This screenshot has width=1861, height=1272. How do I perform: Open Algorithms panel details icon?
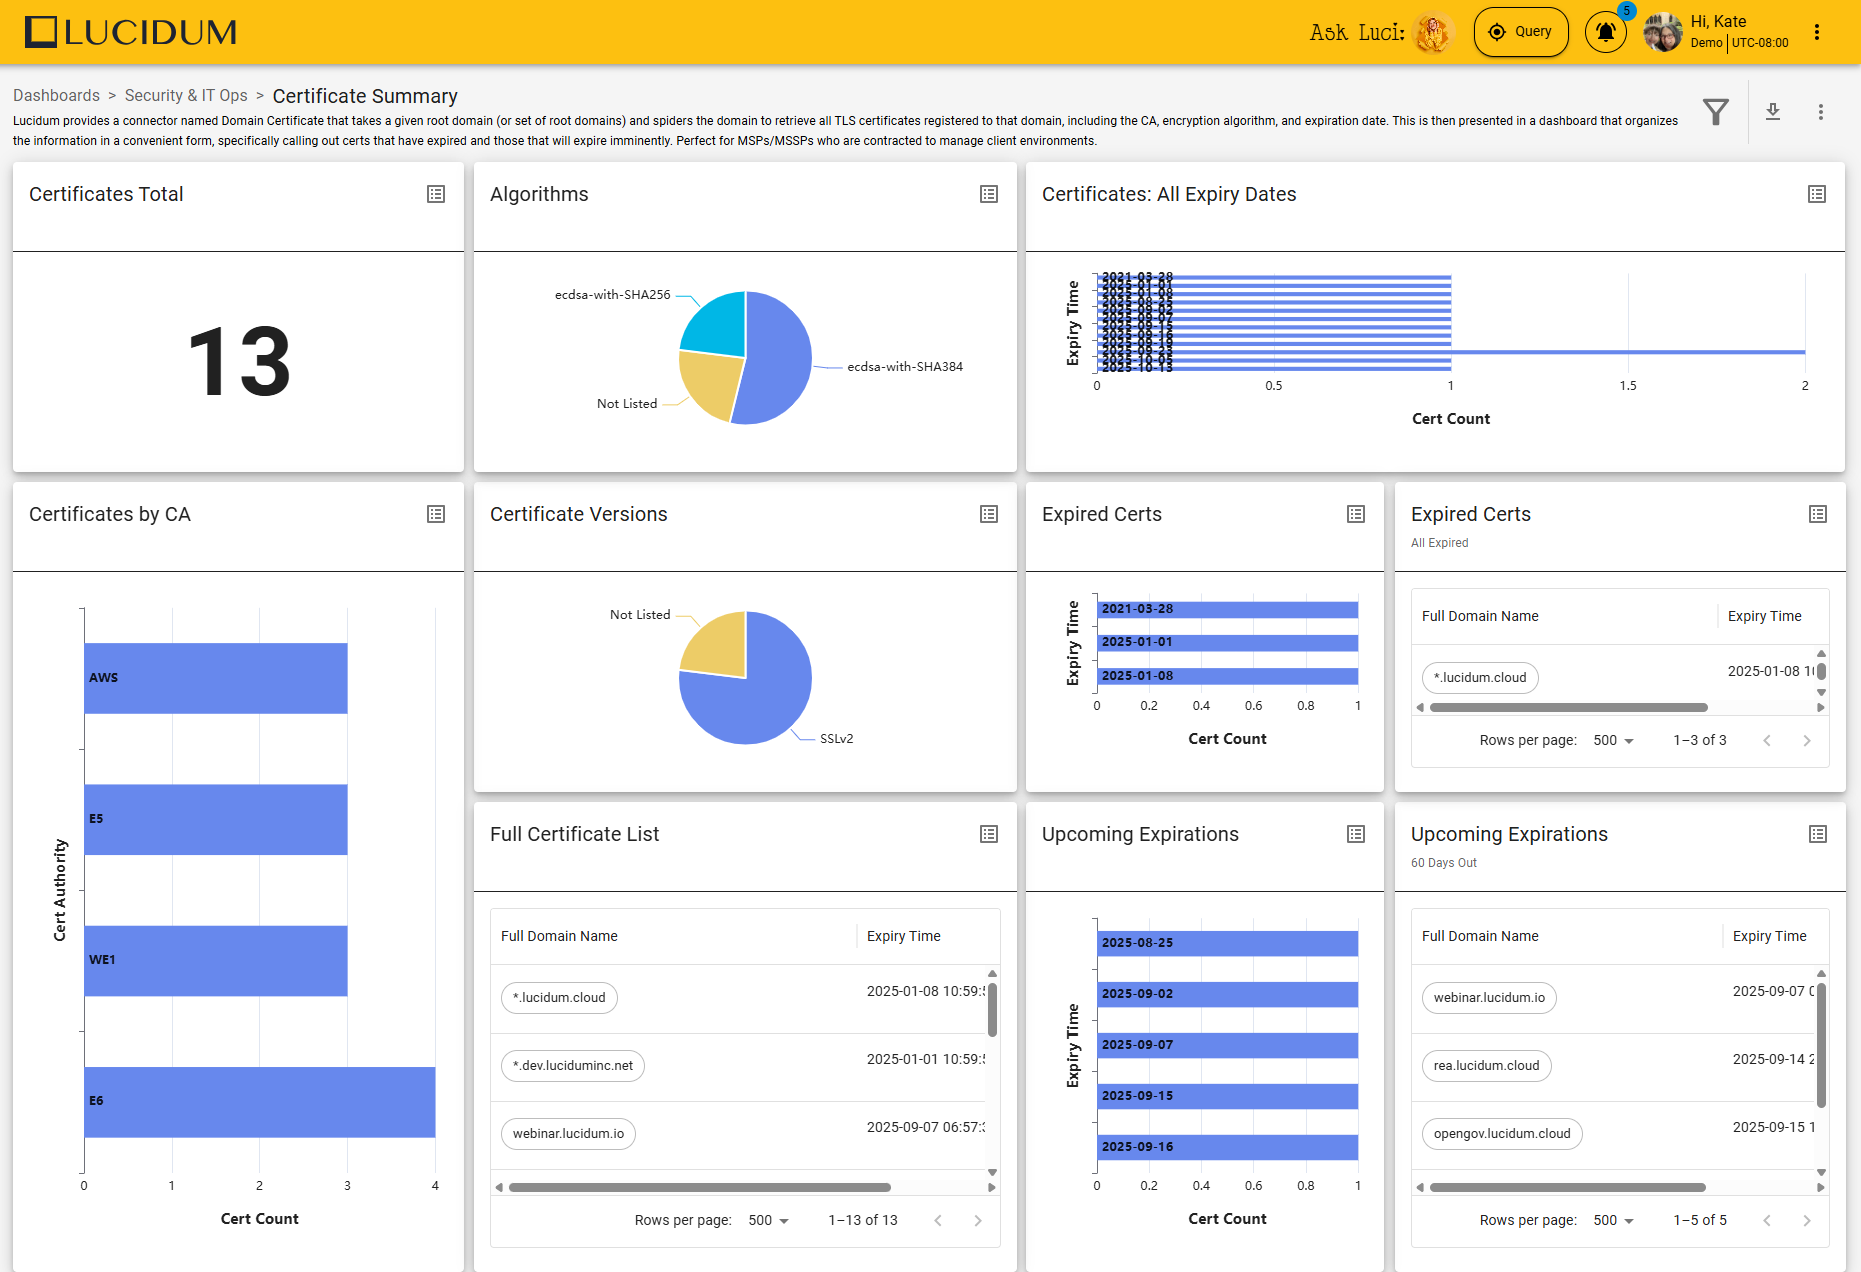(x=989, y=194)
